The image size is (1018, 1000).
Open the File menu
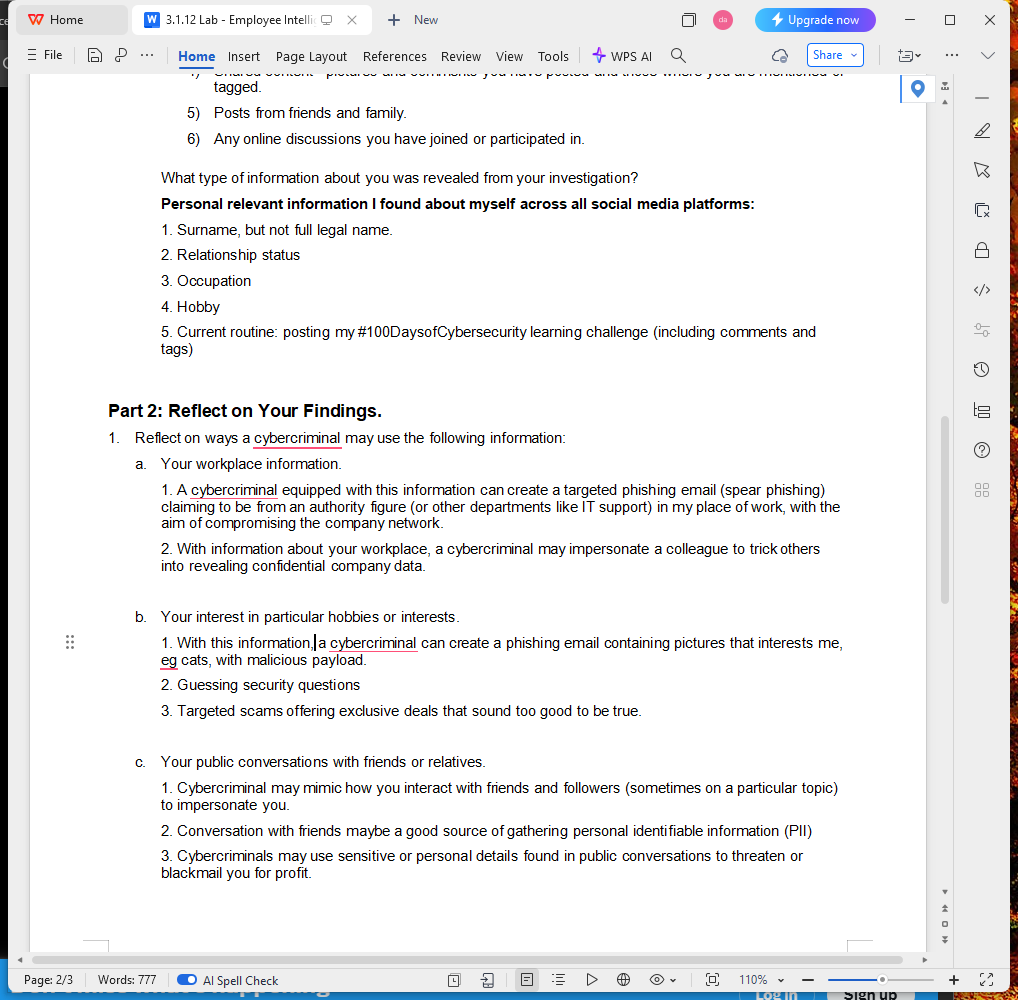(x=45, y=55)
